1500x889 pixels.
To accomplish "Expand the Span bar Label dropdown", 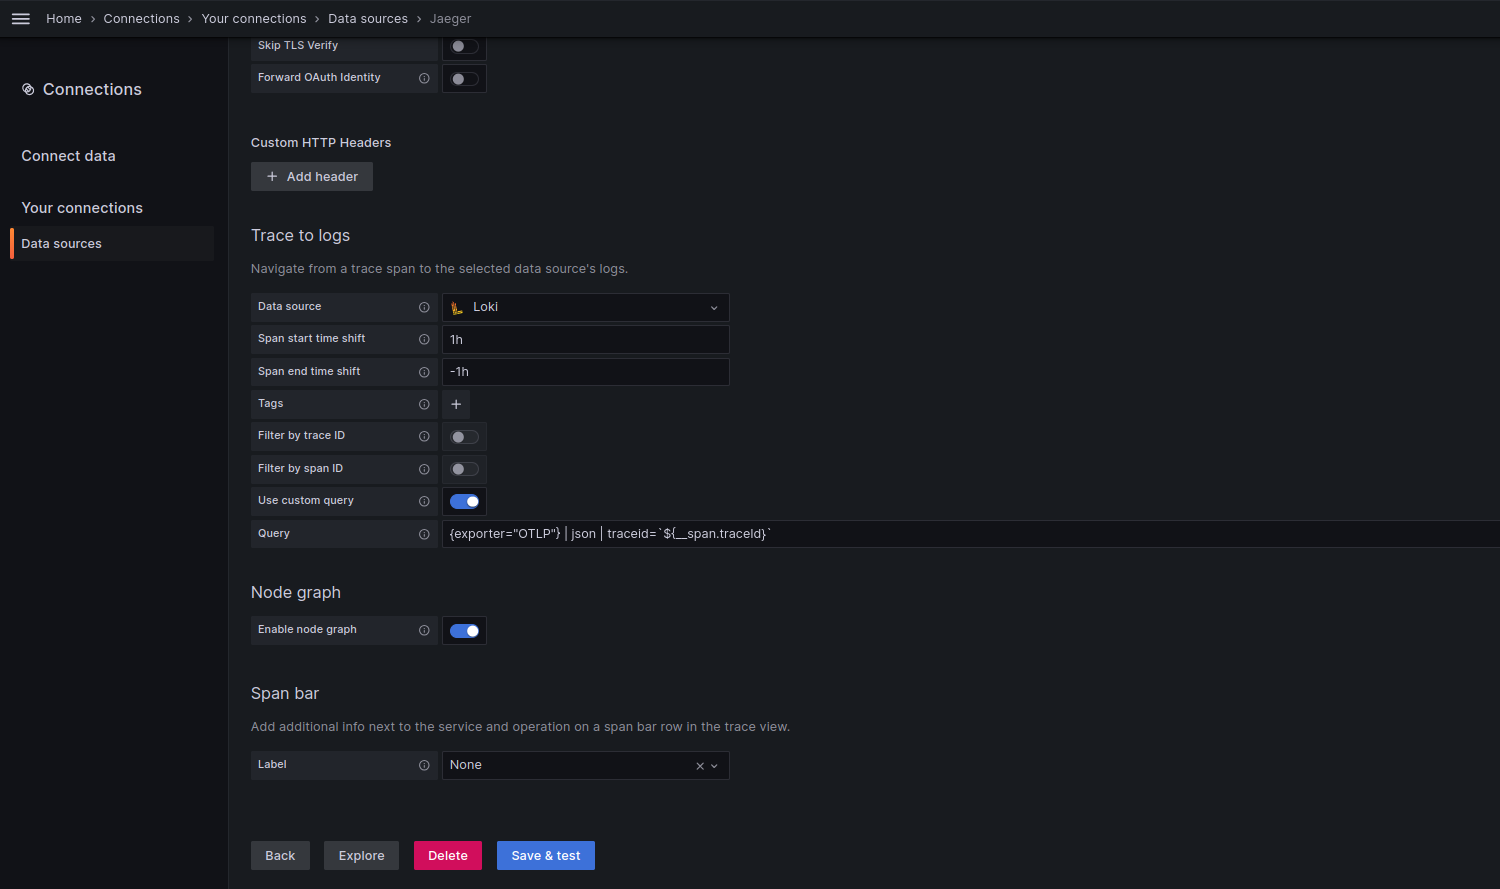I will (x=713, y=765).
